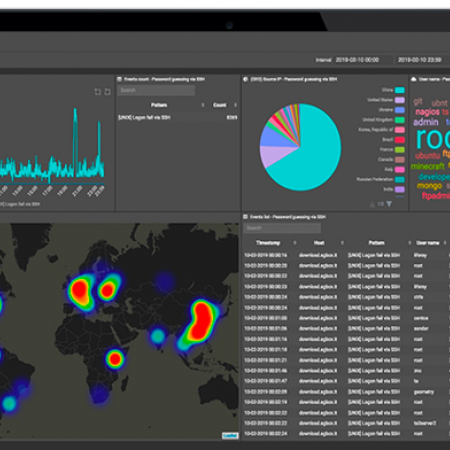Toggle Brazil series in pie legend

393,140
